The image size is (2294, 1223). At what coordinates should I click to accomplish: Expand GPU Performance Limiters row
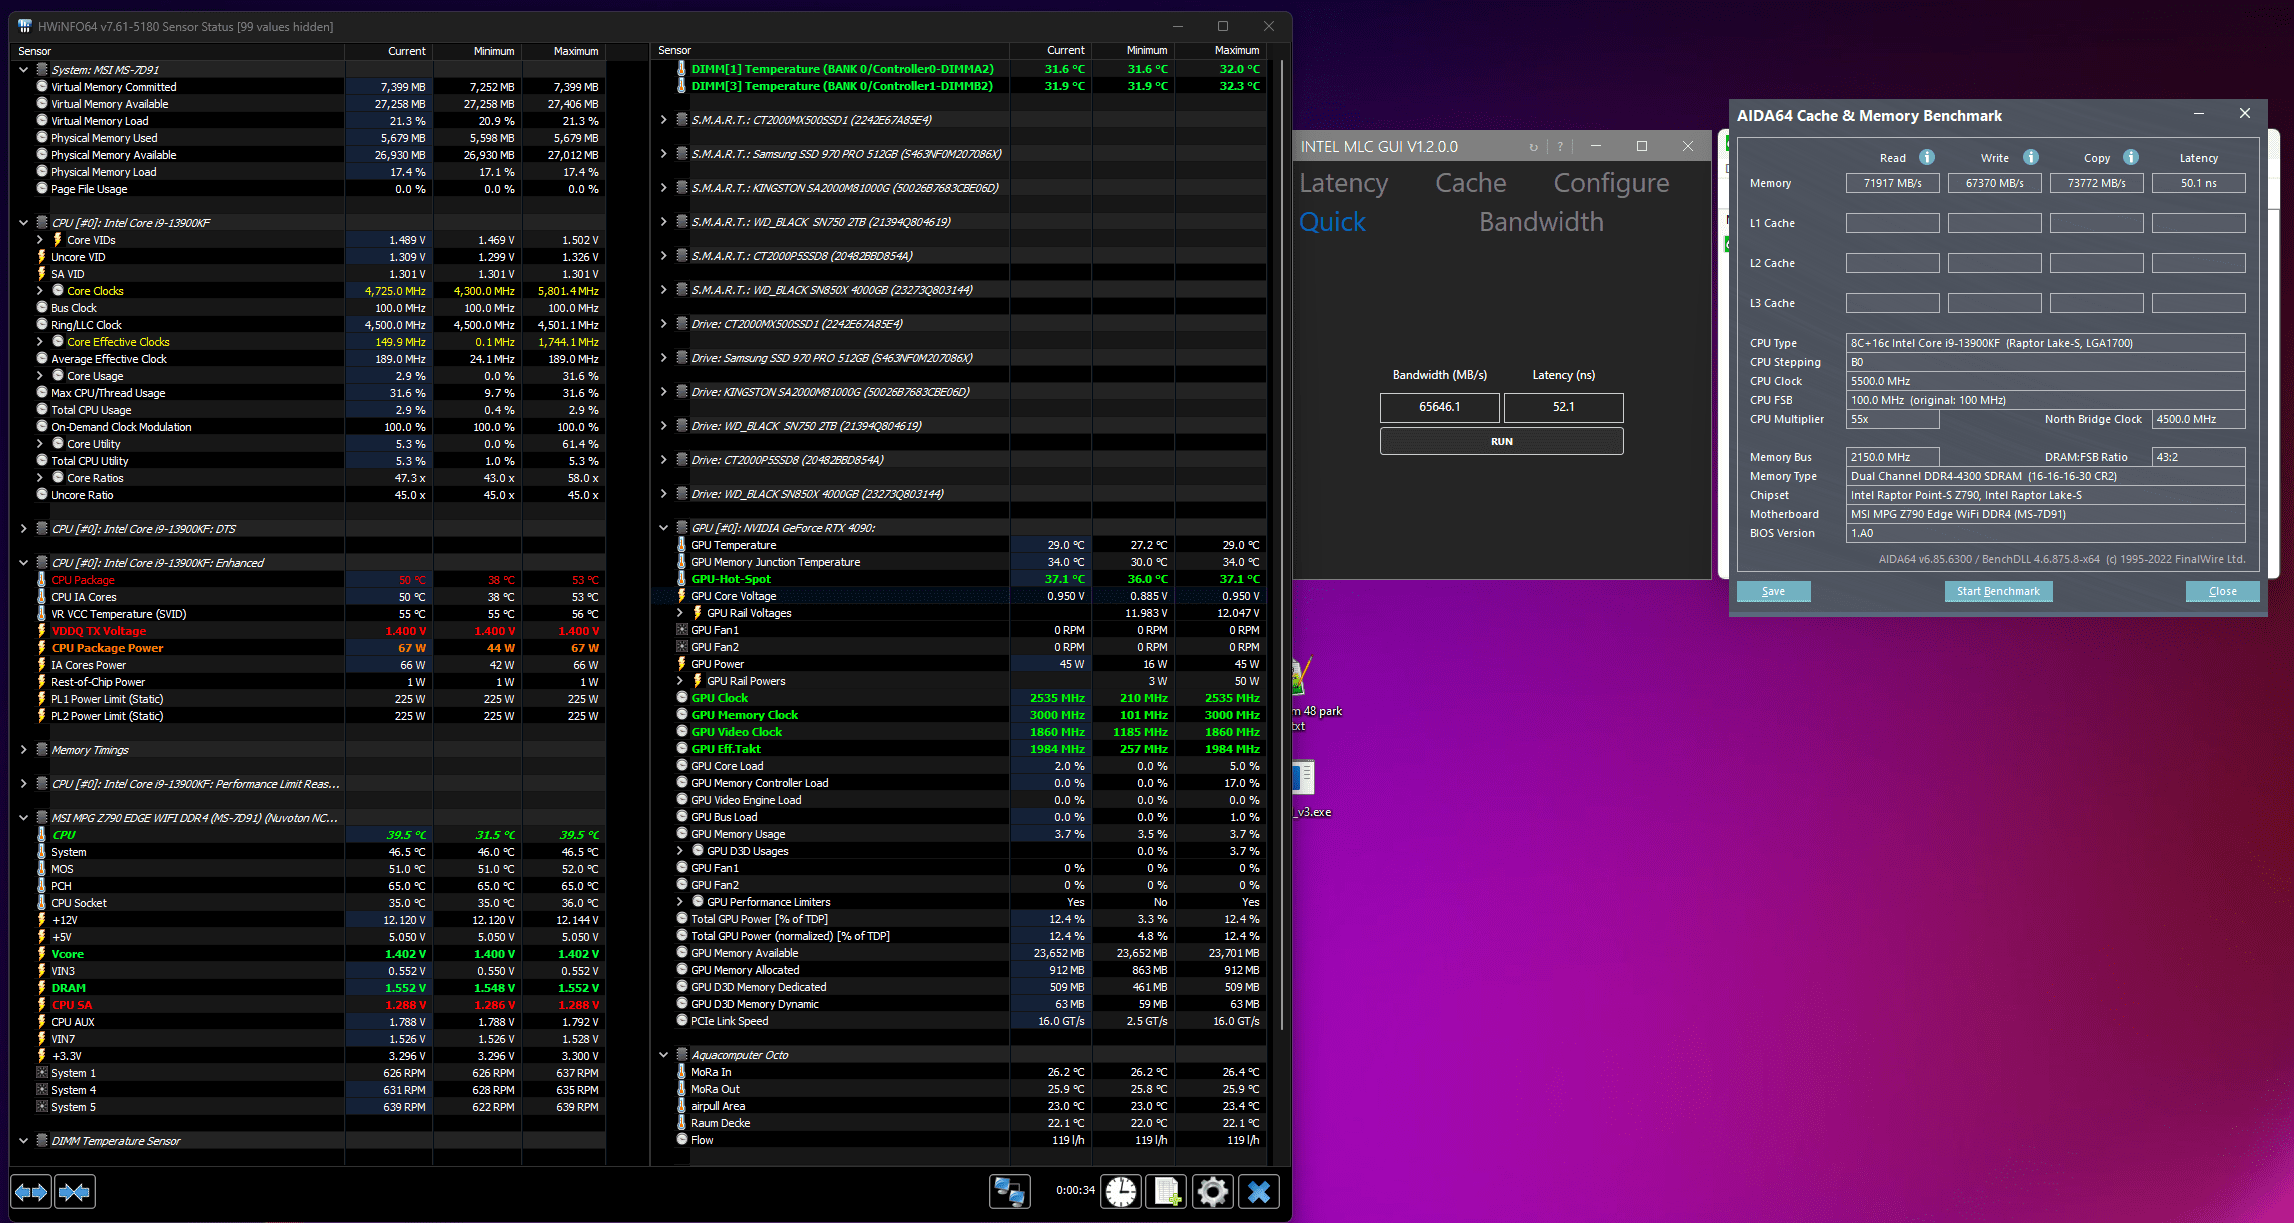(x=680, y=902)
